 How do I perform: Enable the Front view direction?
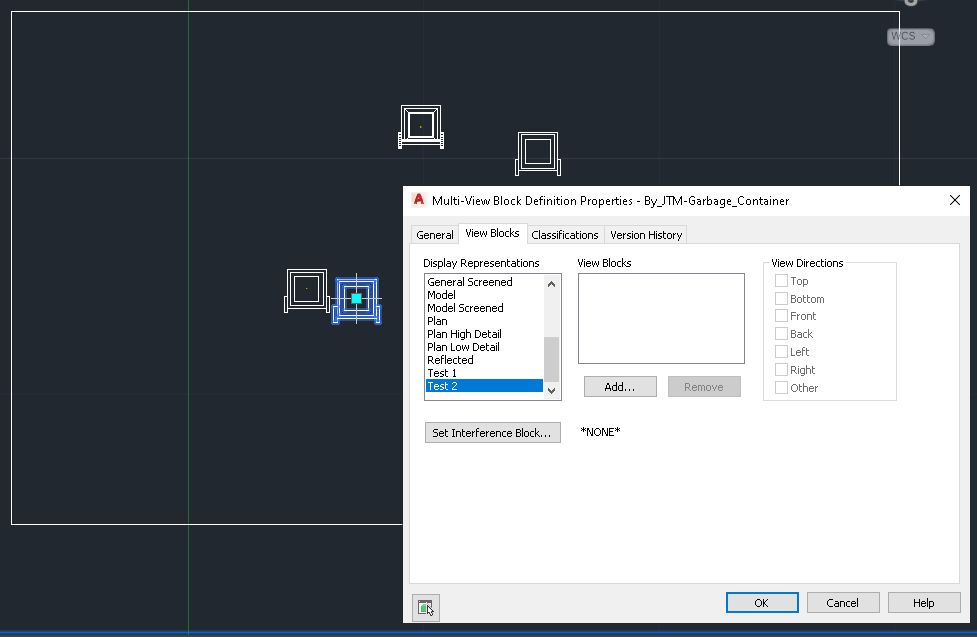click(780, 316)
